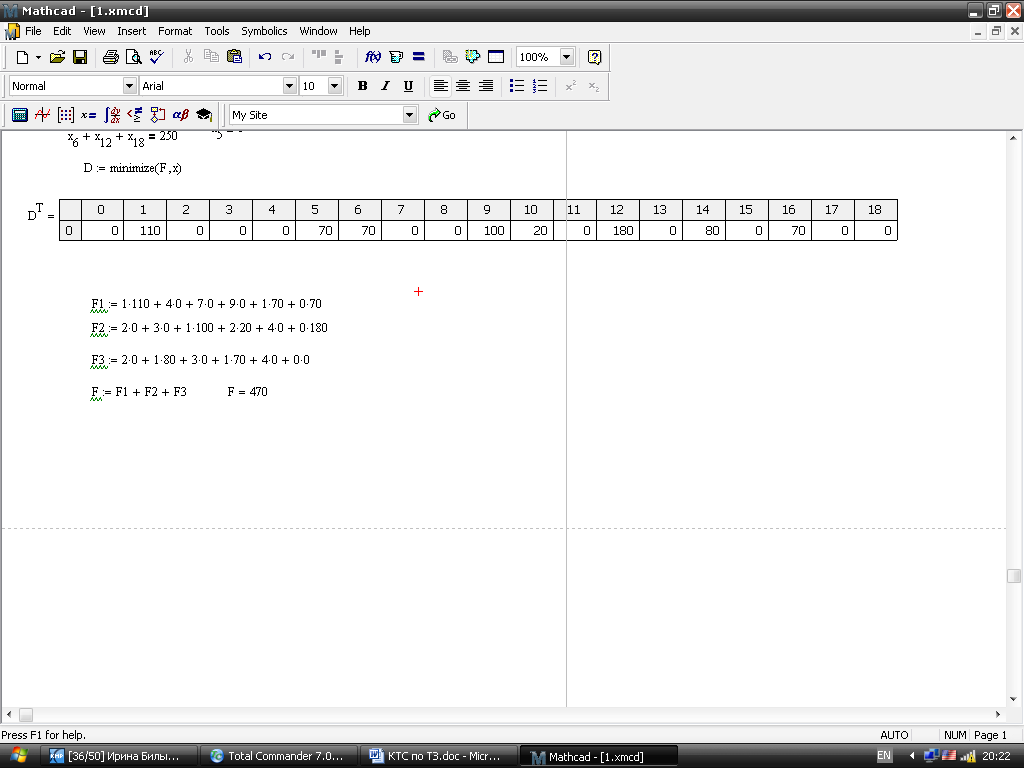Click Insert Hyperlink icon
The image size is (1024, 768).
[x=450, y=57]
